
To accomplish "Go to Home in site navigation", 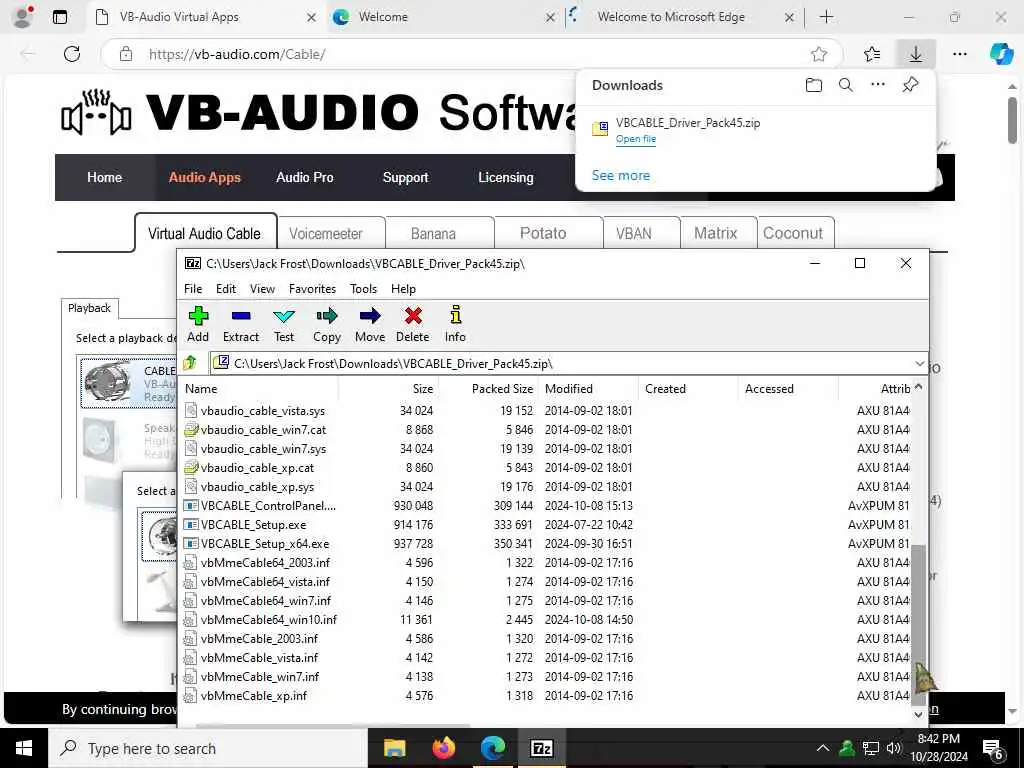I will click(x=104, y=178).
